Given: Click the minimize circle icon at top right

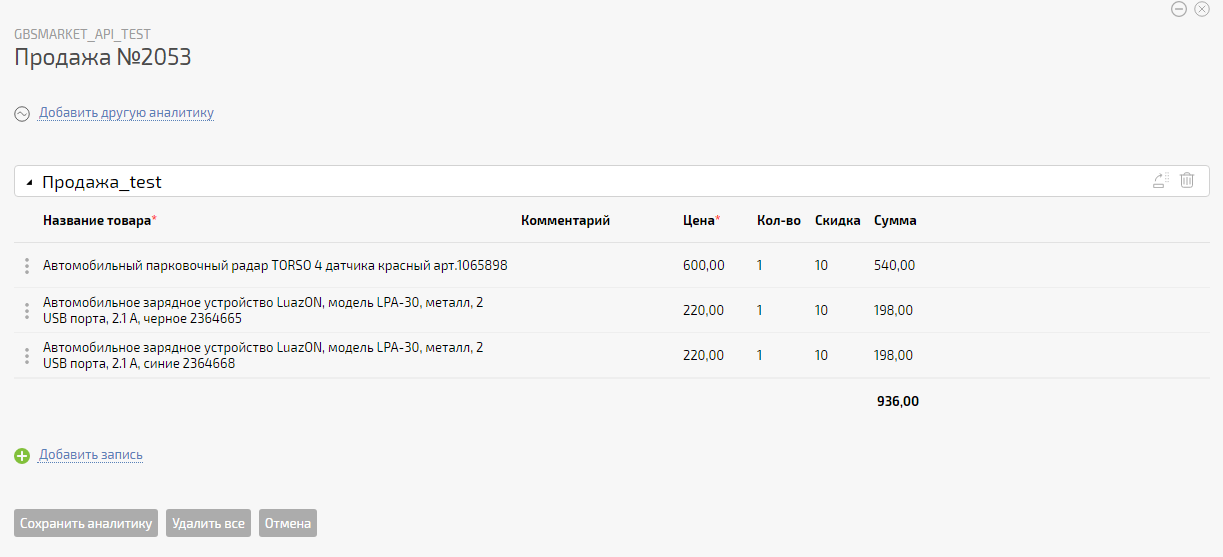Looking at the screenshot, I should 1179,8.
